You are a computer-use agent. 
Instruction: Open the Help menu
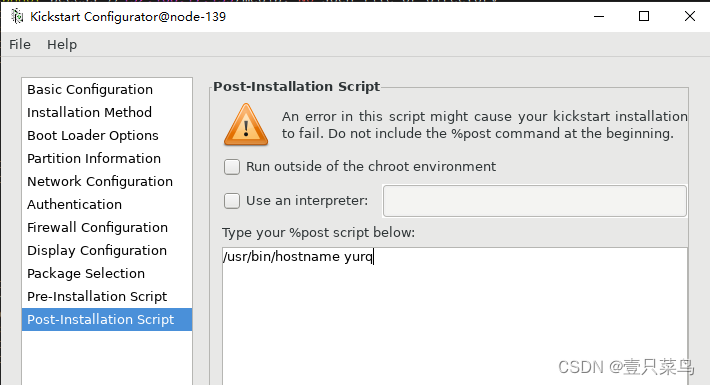point(62,44)
